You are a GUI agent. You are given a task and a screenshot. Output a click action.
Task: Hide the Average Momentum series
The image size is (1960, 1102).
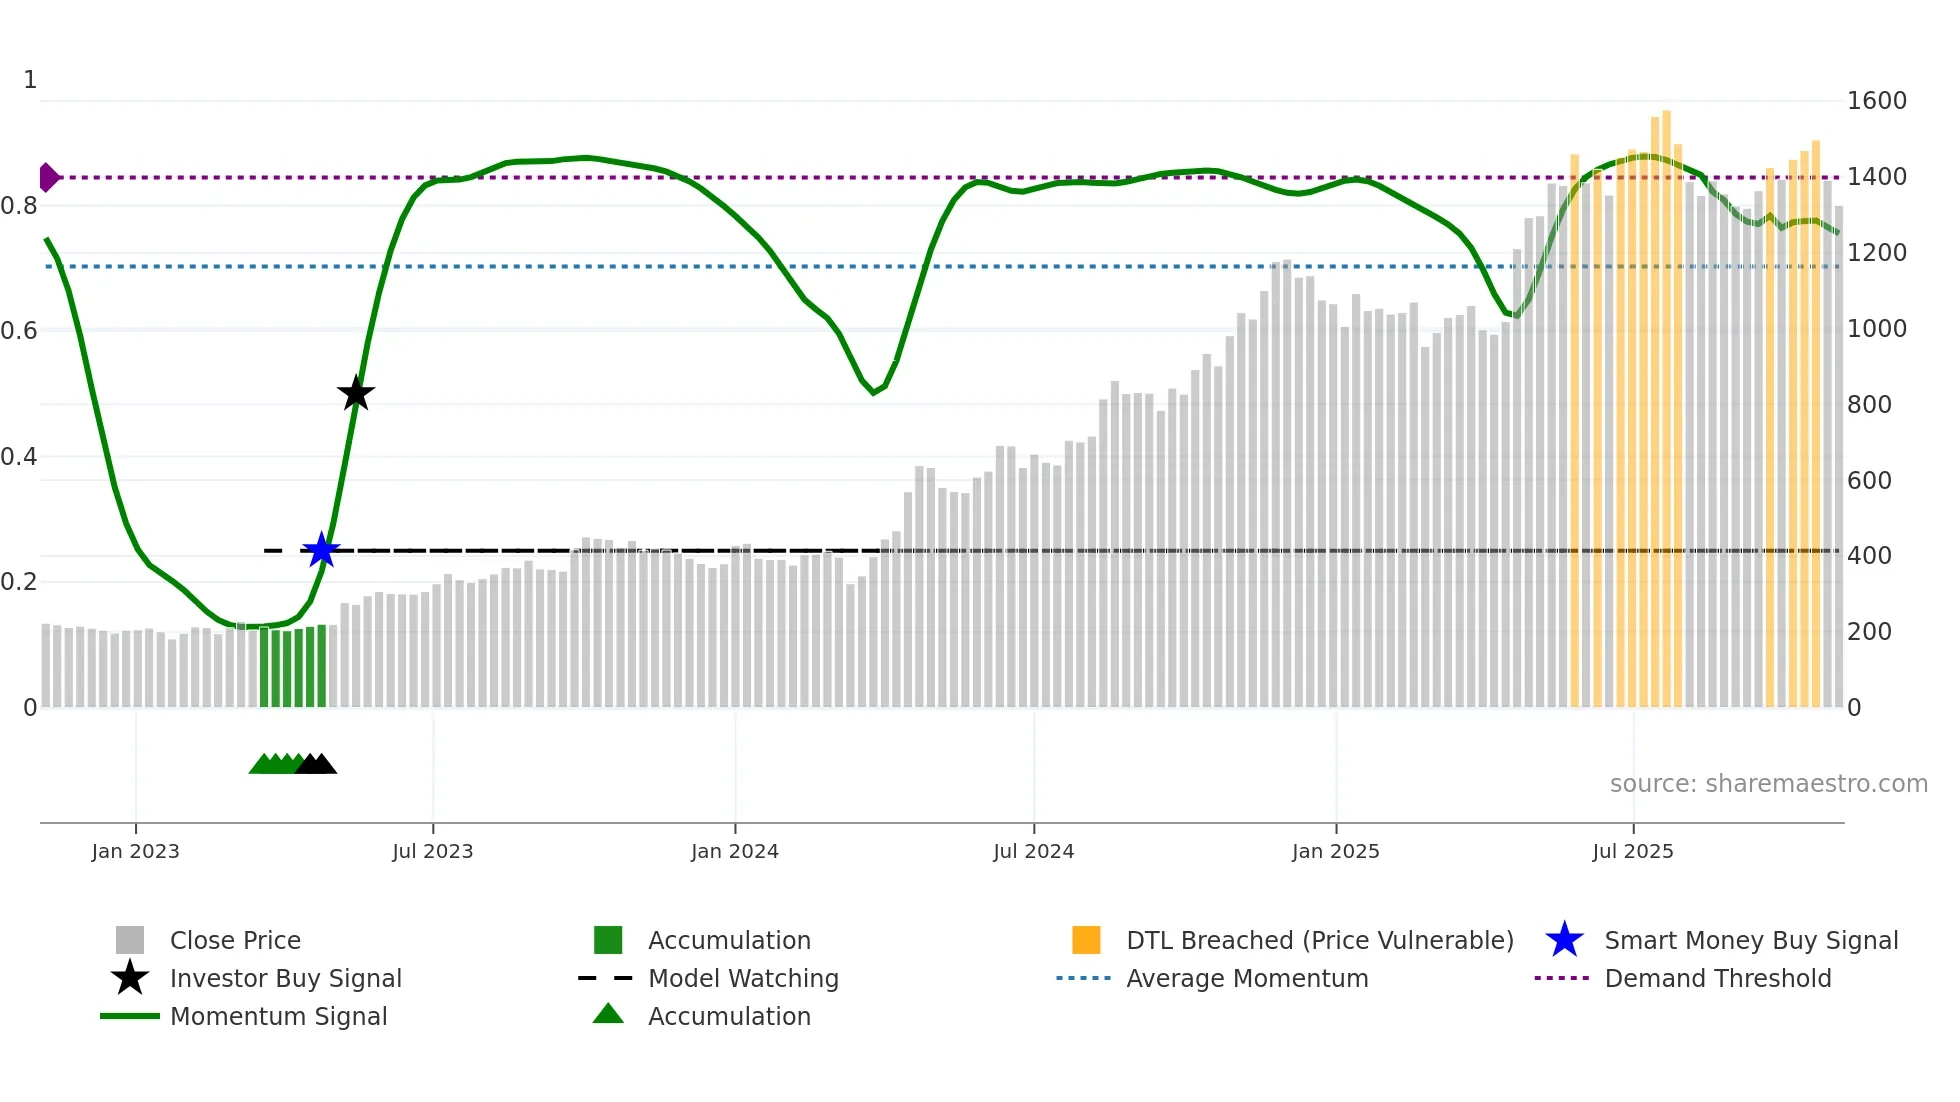coord(1247,978)
